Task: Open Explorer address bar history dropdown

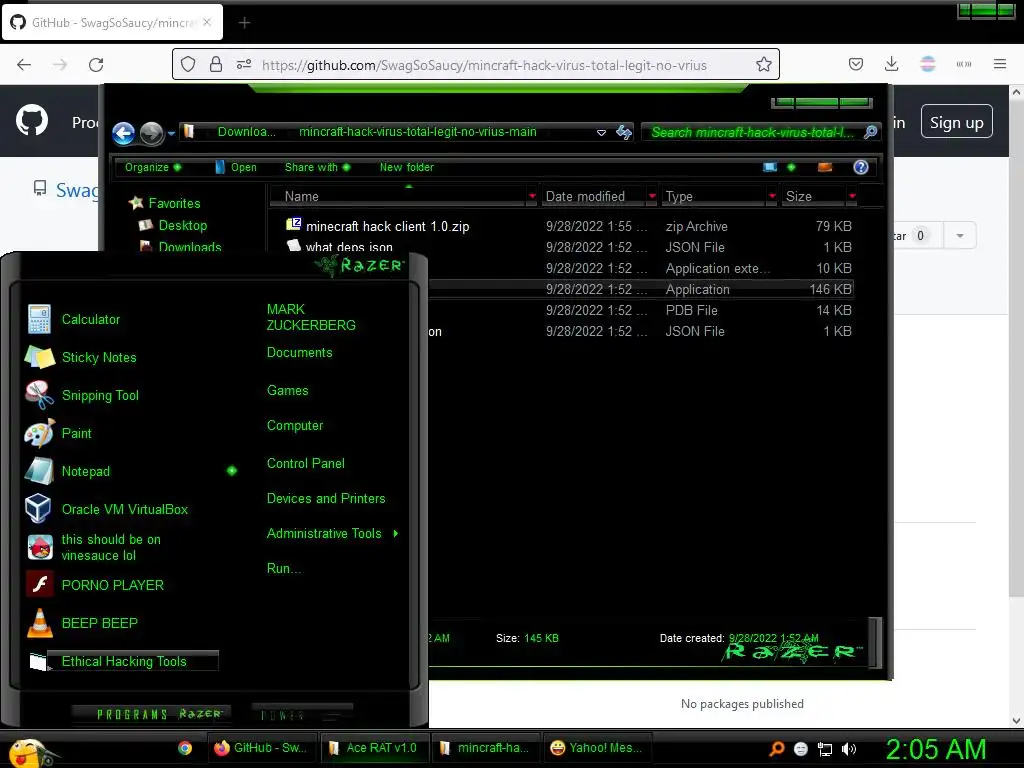Action: coord(601,133)
